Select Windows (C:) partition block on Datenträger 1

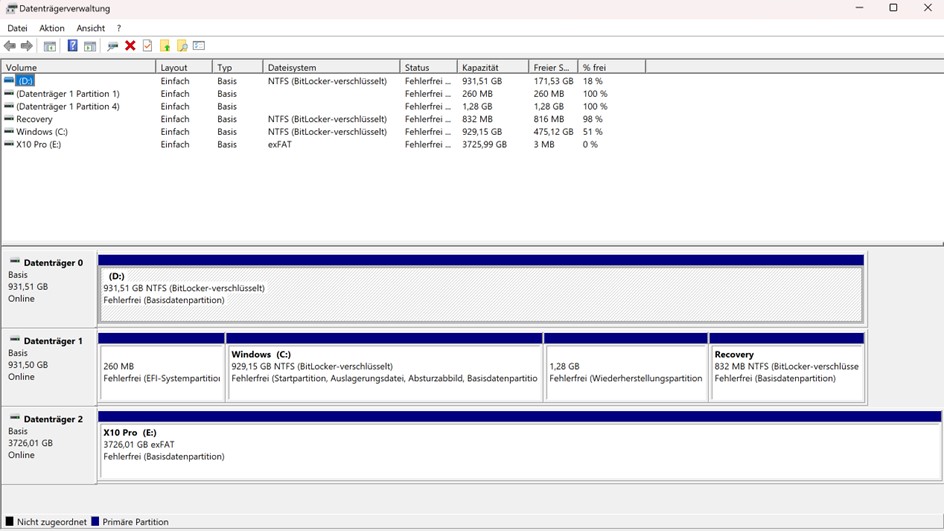384,373
